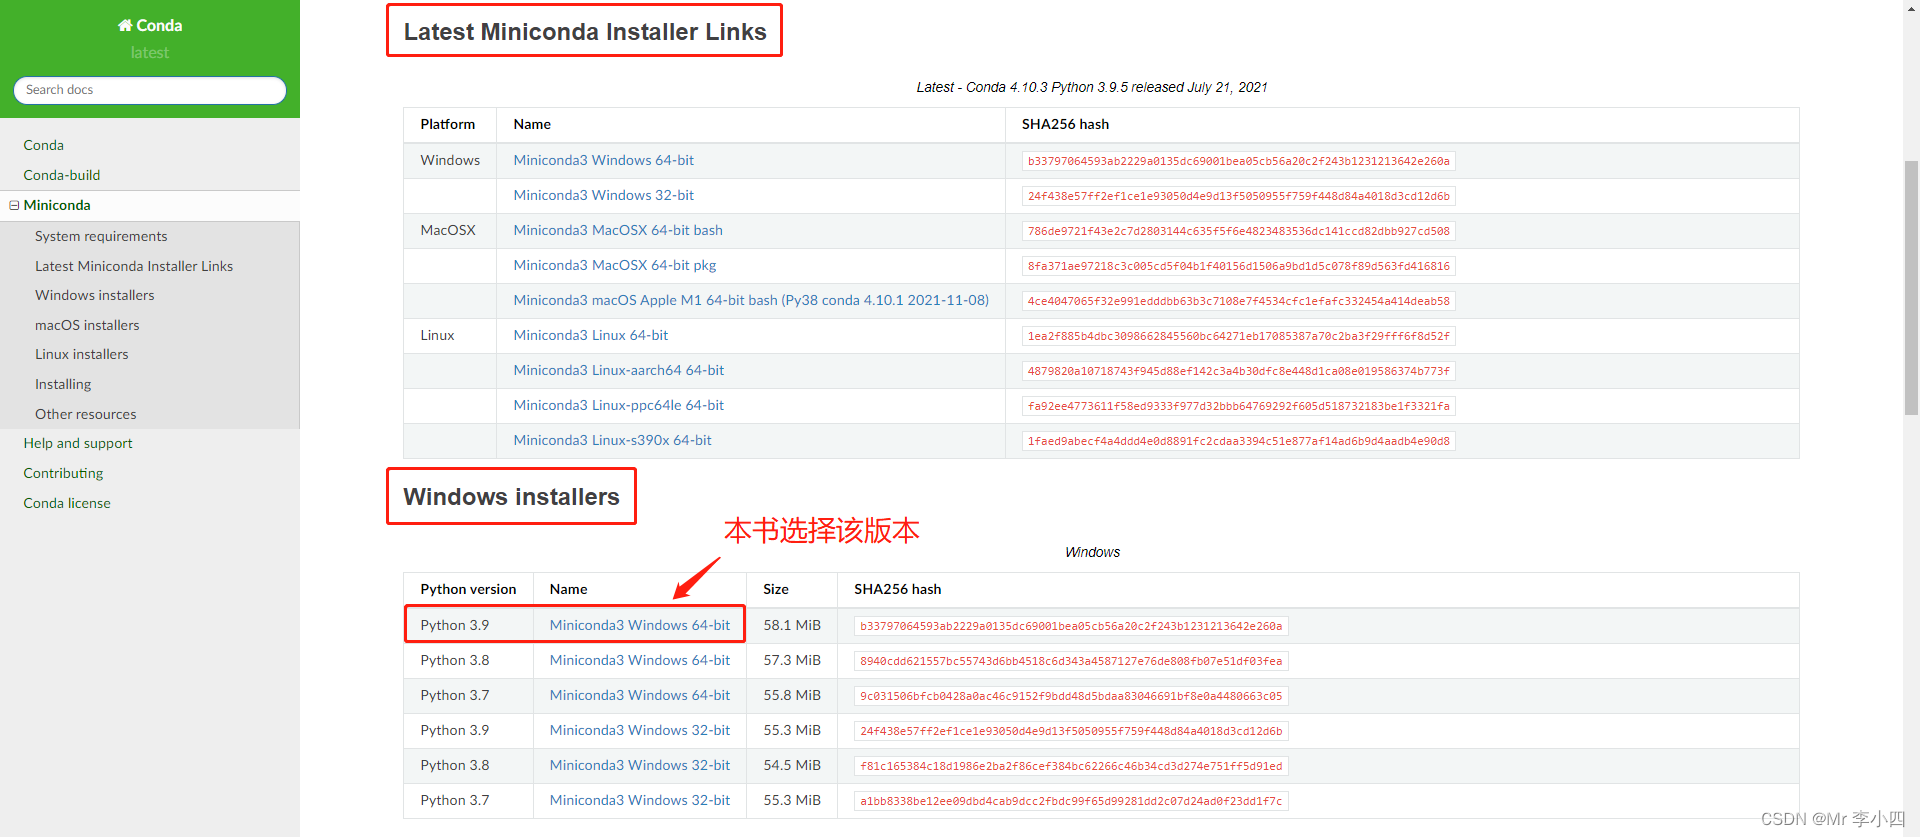
Task: Select the hash starting f81c1653
Action: point(1071,766)
